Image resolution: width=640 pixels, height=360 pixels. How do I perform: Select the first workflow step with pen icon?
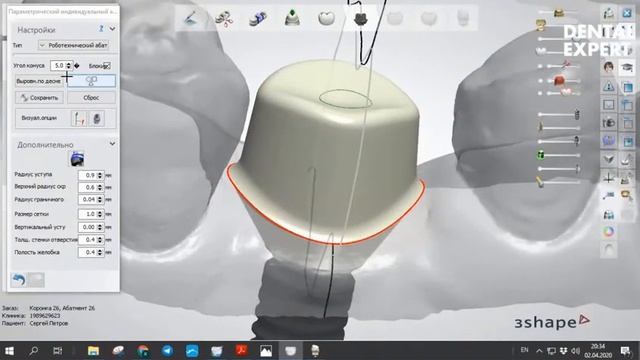click(x=191, y=18)
